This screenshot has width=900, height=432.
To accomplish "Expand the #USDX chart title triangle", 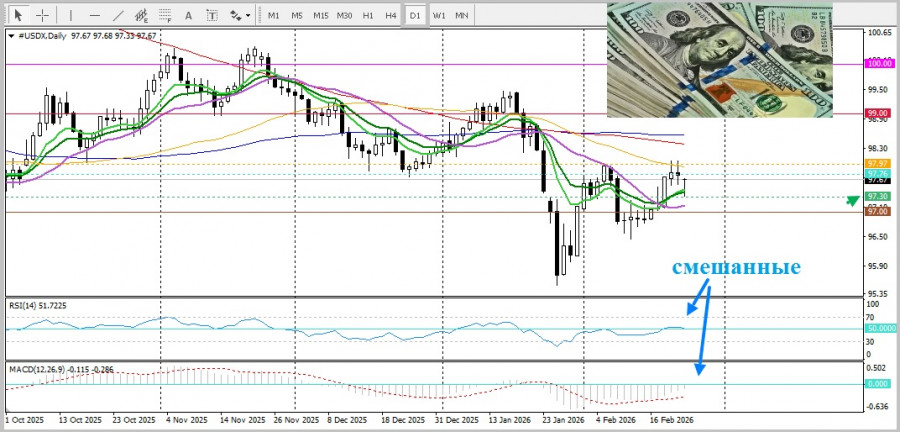I will (11, 36).
